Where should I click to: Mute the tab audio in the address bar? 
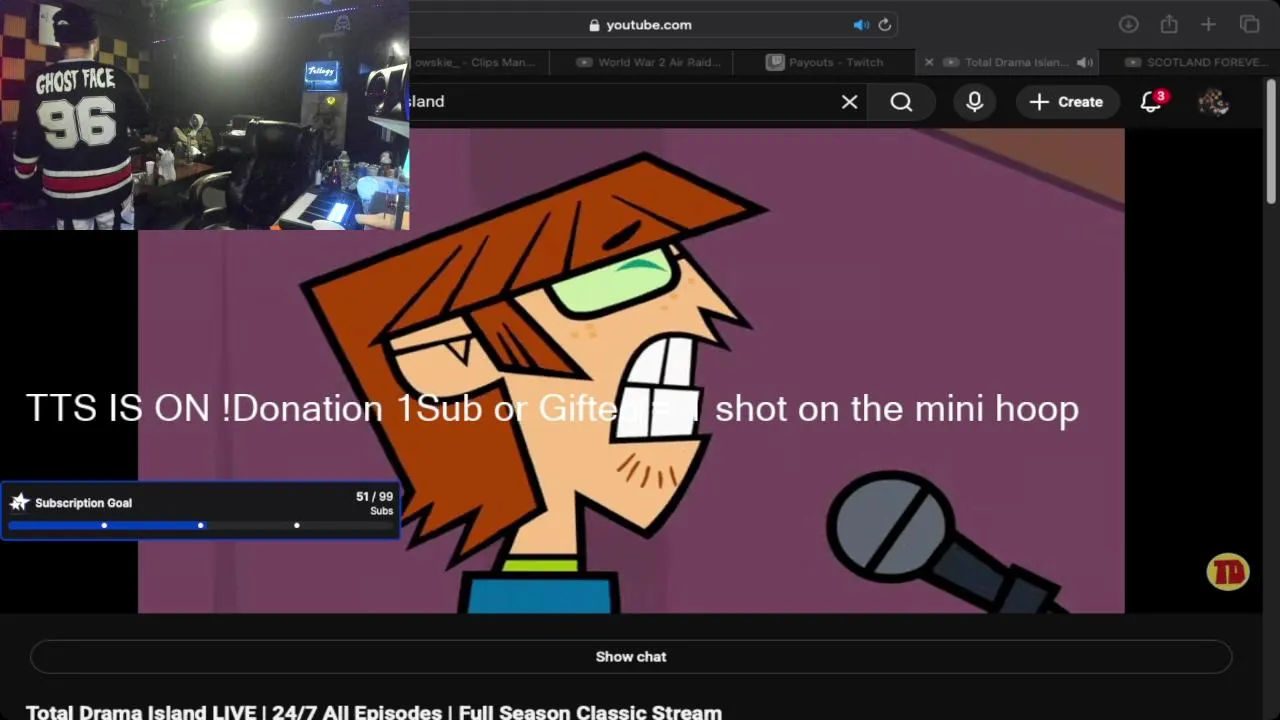pyautogui.click(x=861, y=25)
